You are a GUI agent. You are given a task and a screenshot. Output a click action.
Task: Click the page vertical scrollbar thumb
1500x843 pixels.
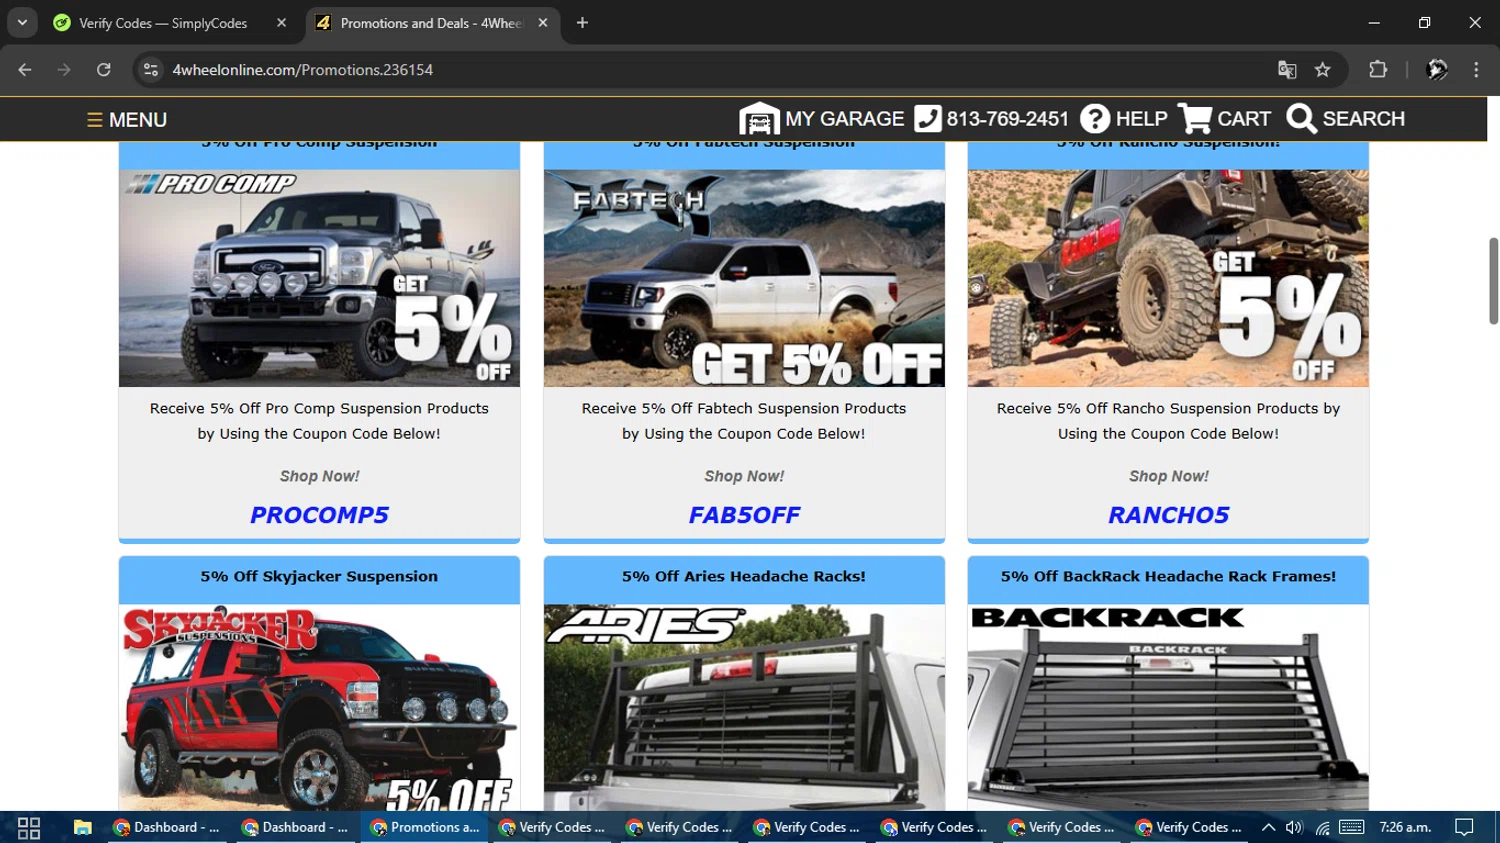tap(1493, 281)
